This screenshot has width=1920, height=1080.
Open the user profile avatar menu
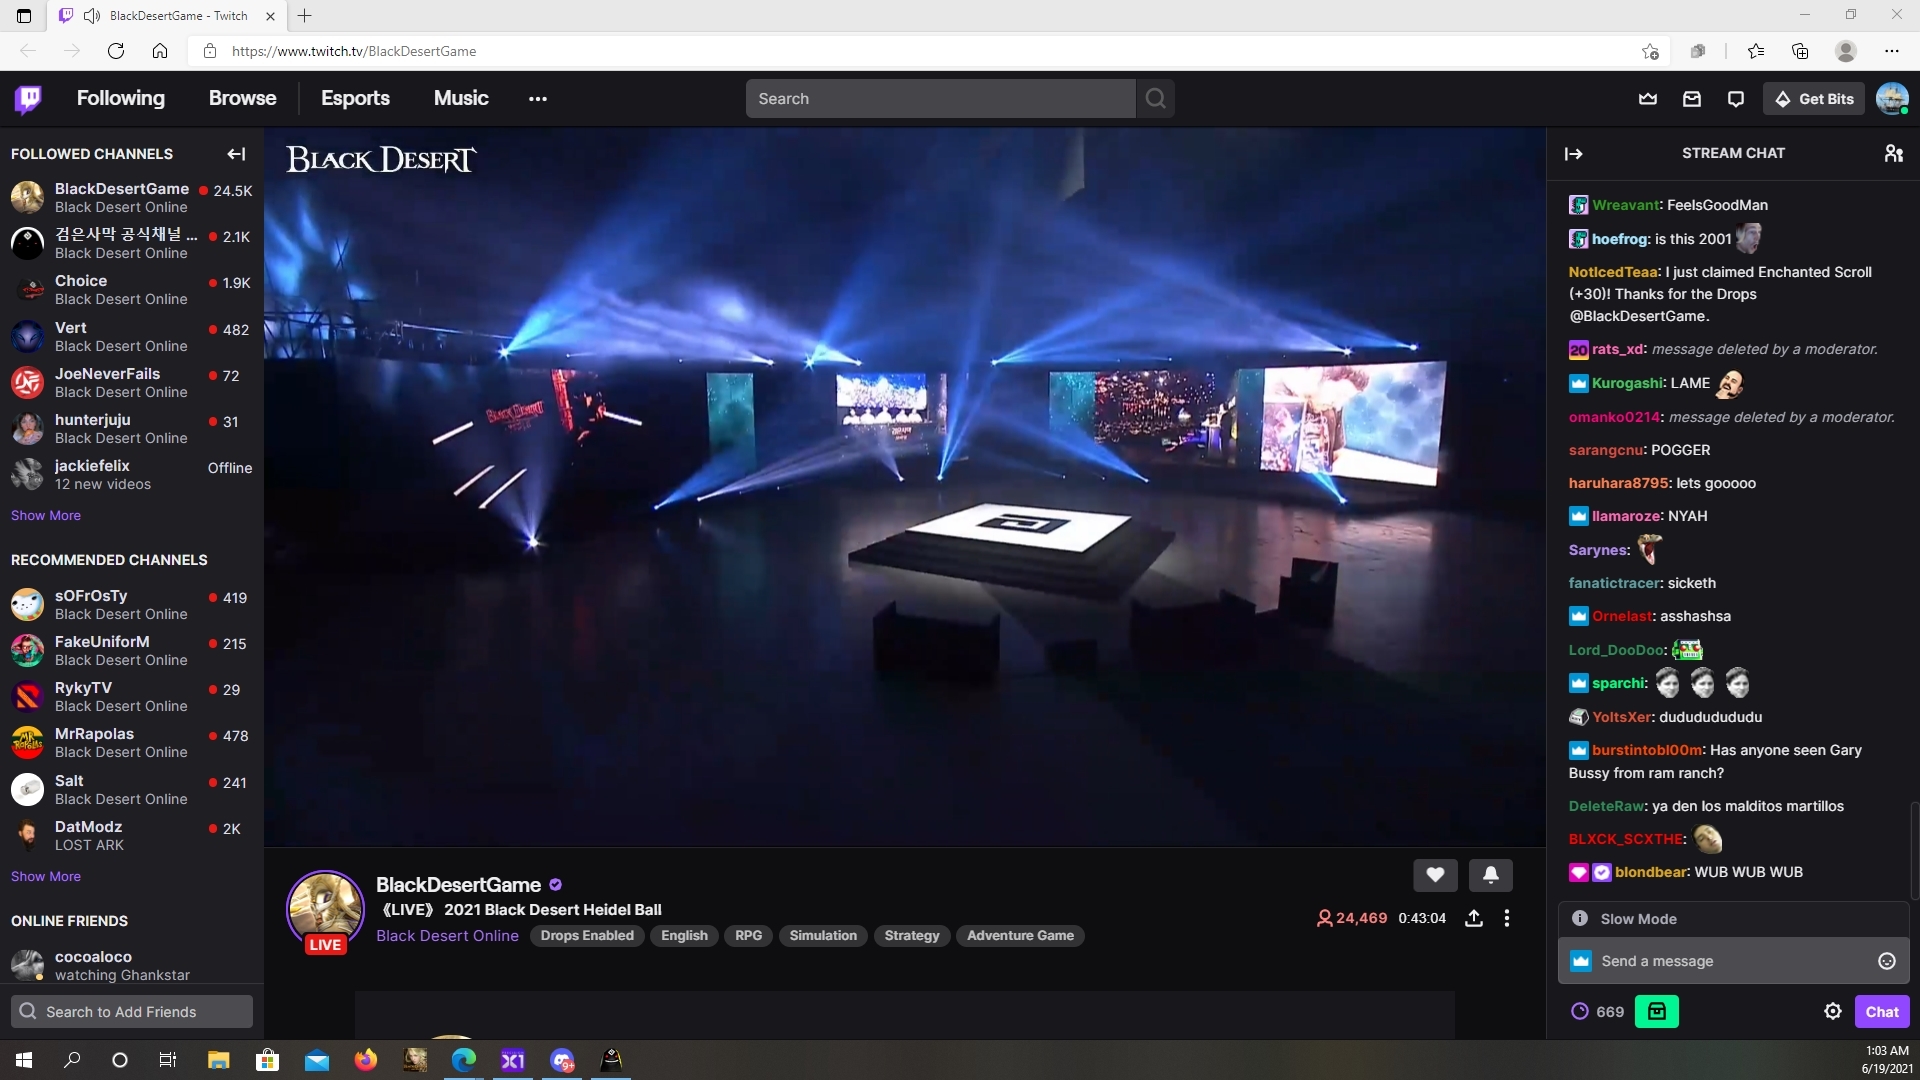point(1892,98)
